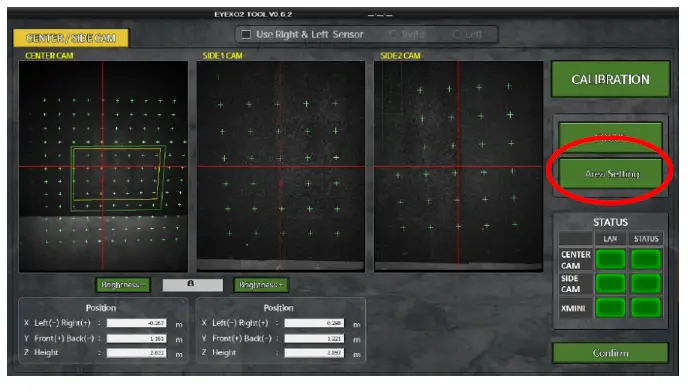This screenshot has width=689, height=392.
Task: Click the SIDE CAM STATUS indicator
Action: click(645, 283)
